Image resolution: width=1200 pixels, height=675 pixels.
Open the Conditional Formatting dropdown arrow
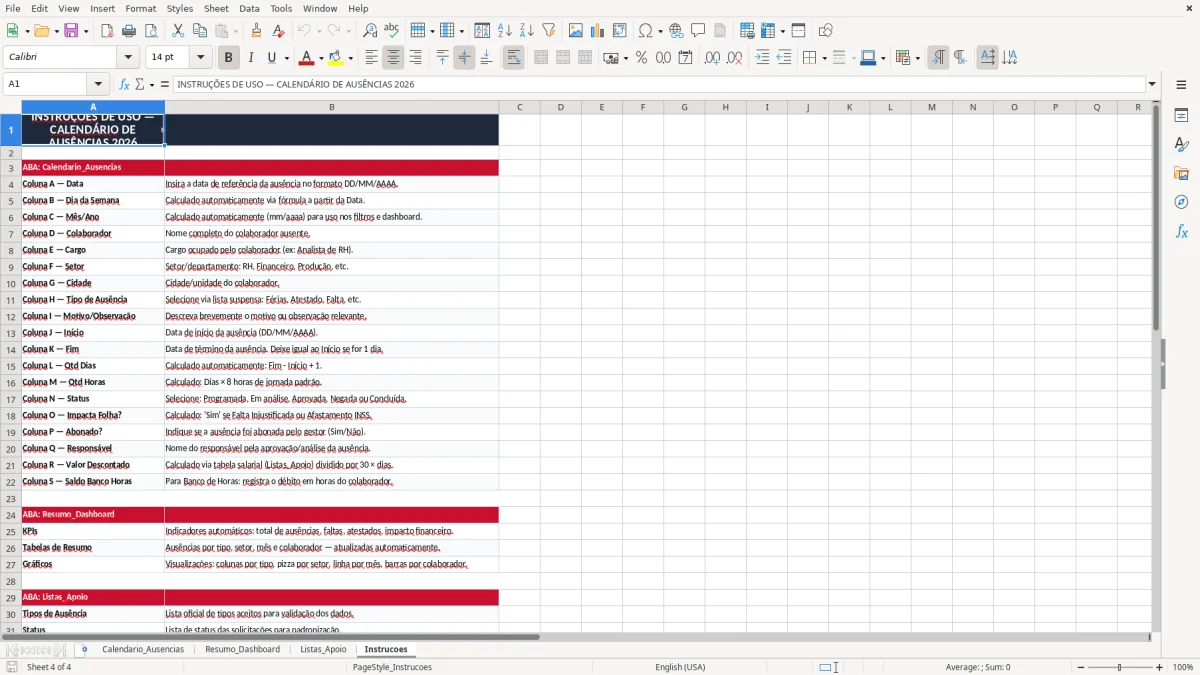[917, 58]
